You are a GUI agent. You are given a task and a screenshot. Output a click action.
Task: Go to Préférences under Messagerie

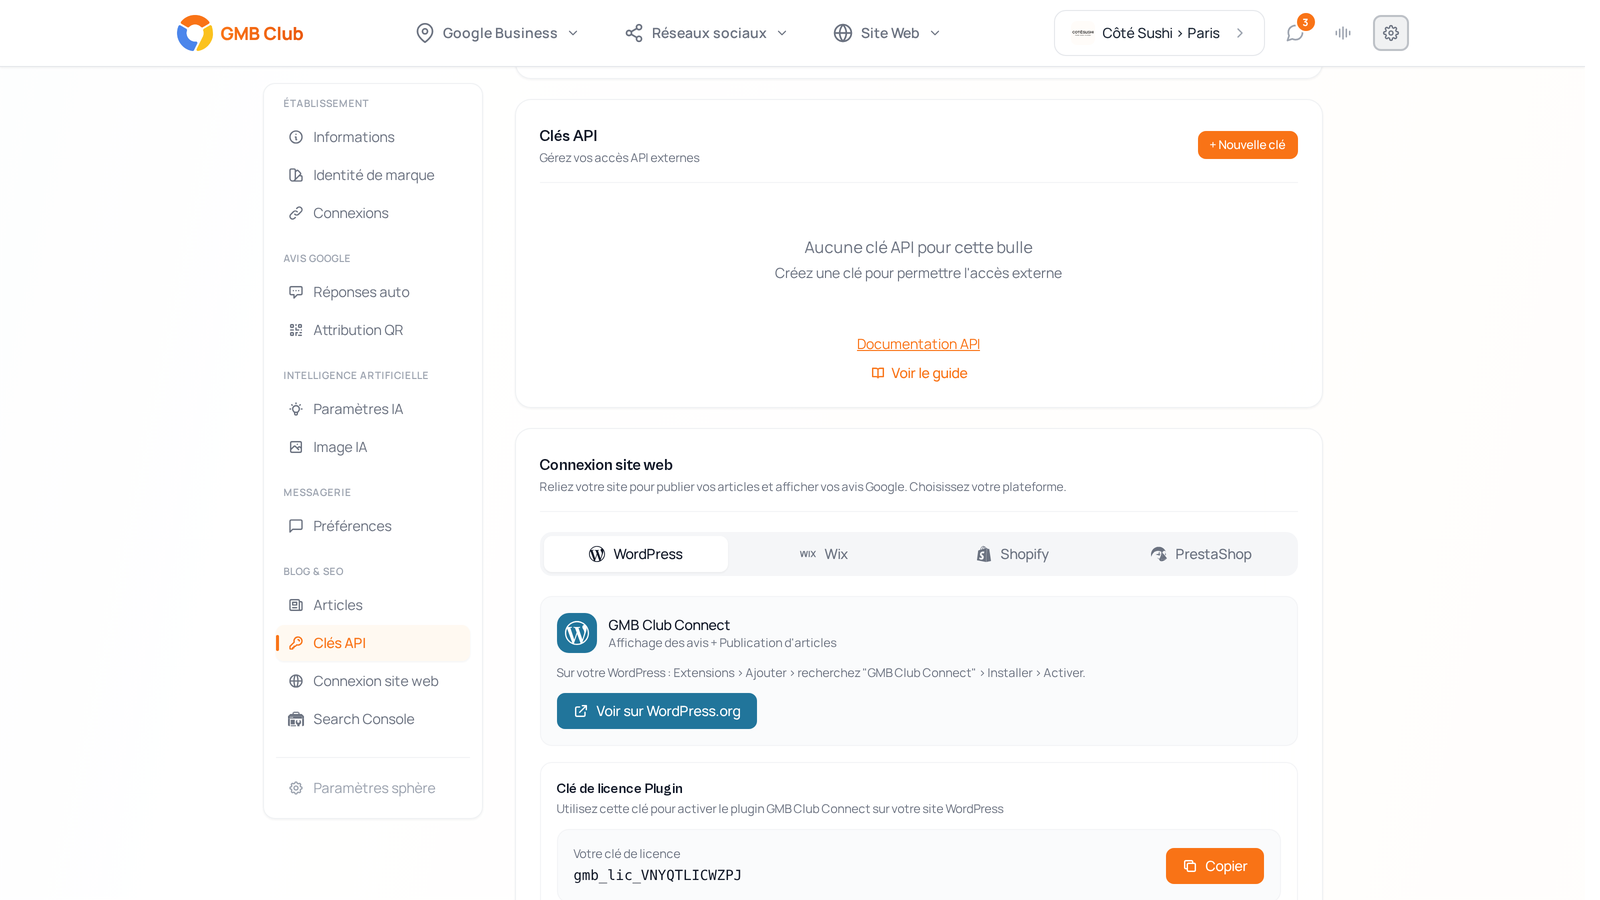click(373, 526)
